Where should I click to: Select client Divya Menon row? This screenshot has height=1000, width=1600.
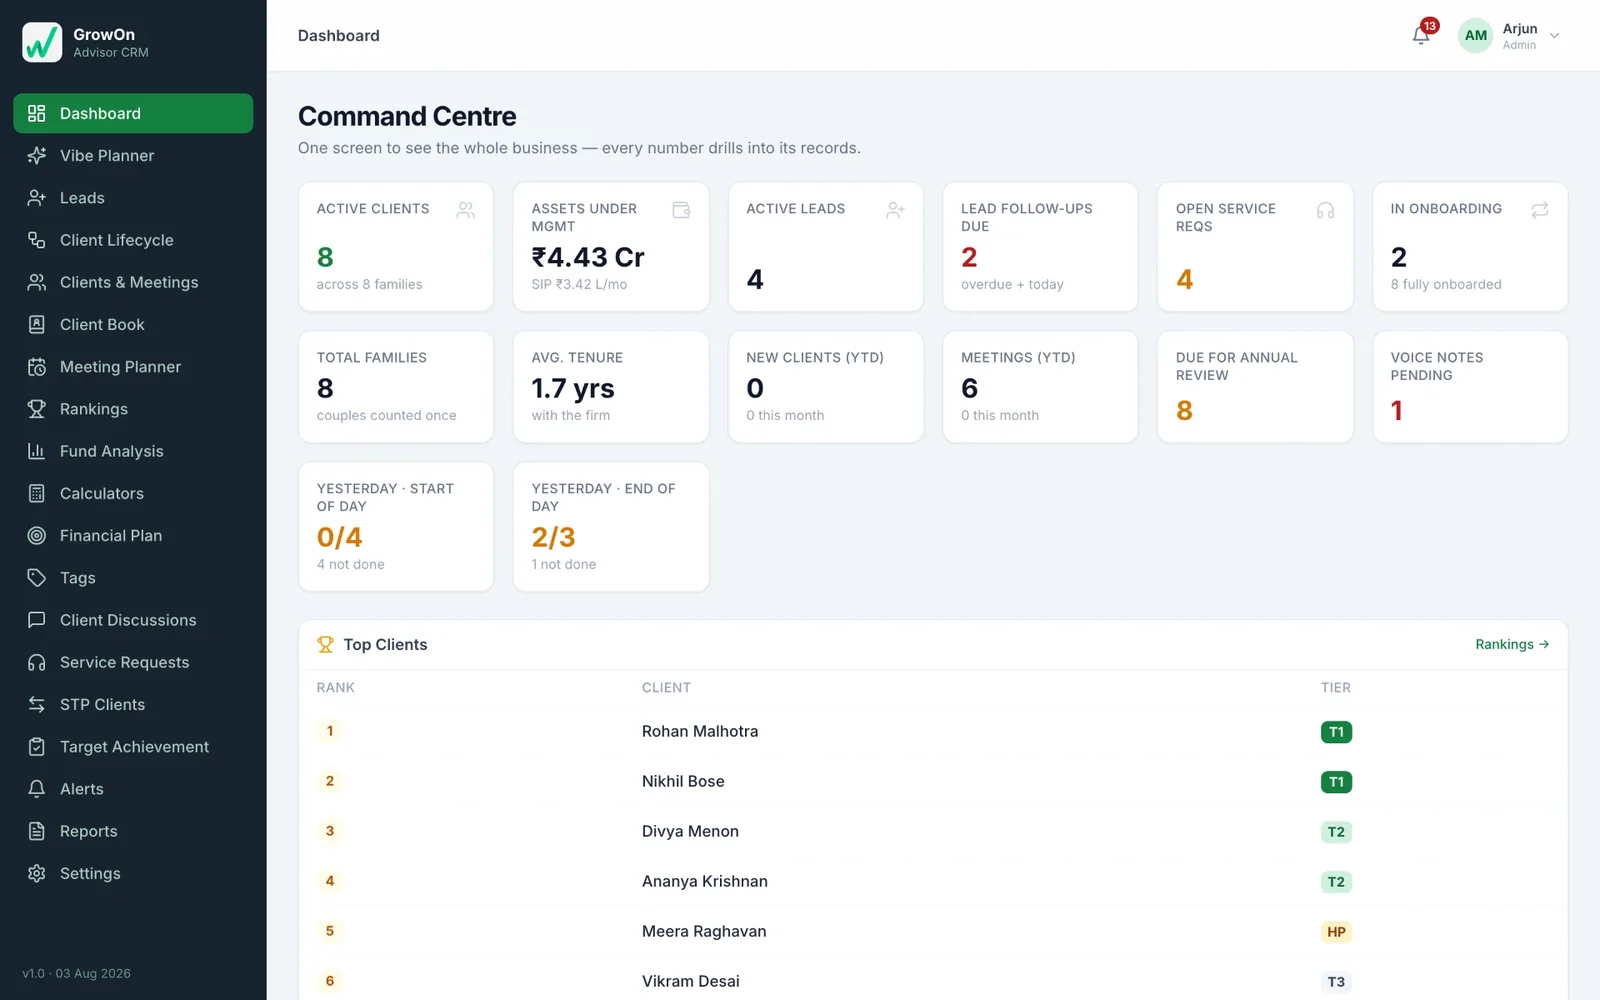[933, 831]
